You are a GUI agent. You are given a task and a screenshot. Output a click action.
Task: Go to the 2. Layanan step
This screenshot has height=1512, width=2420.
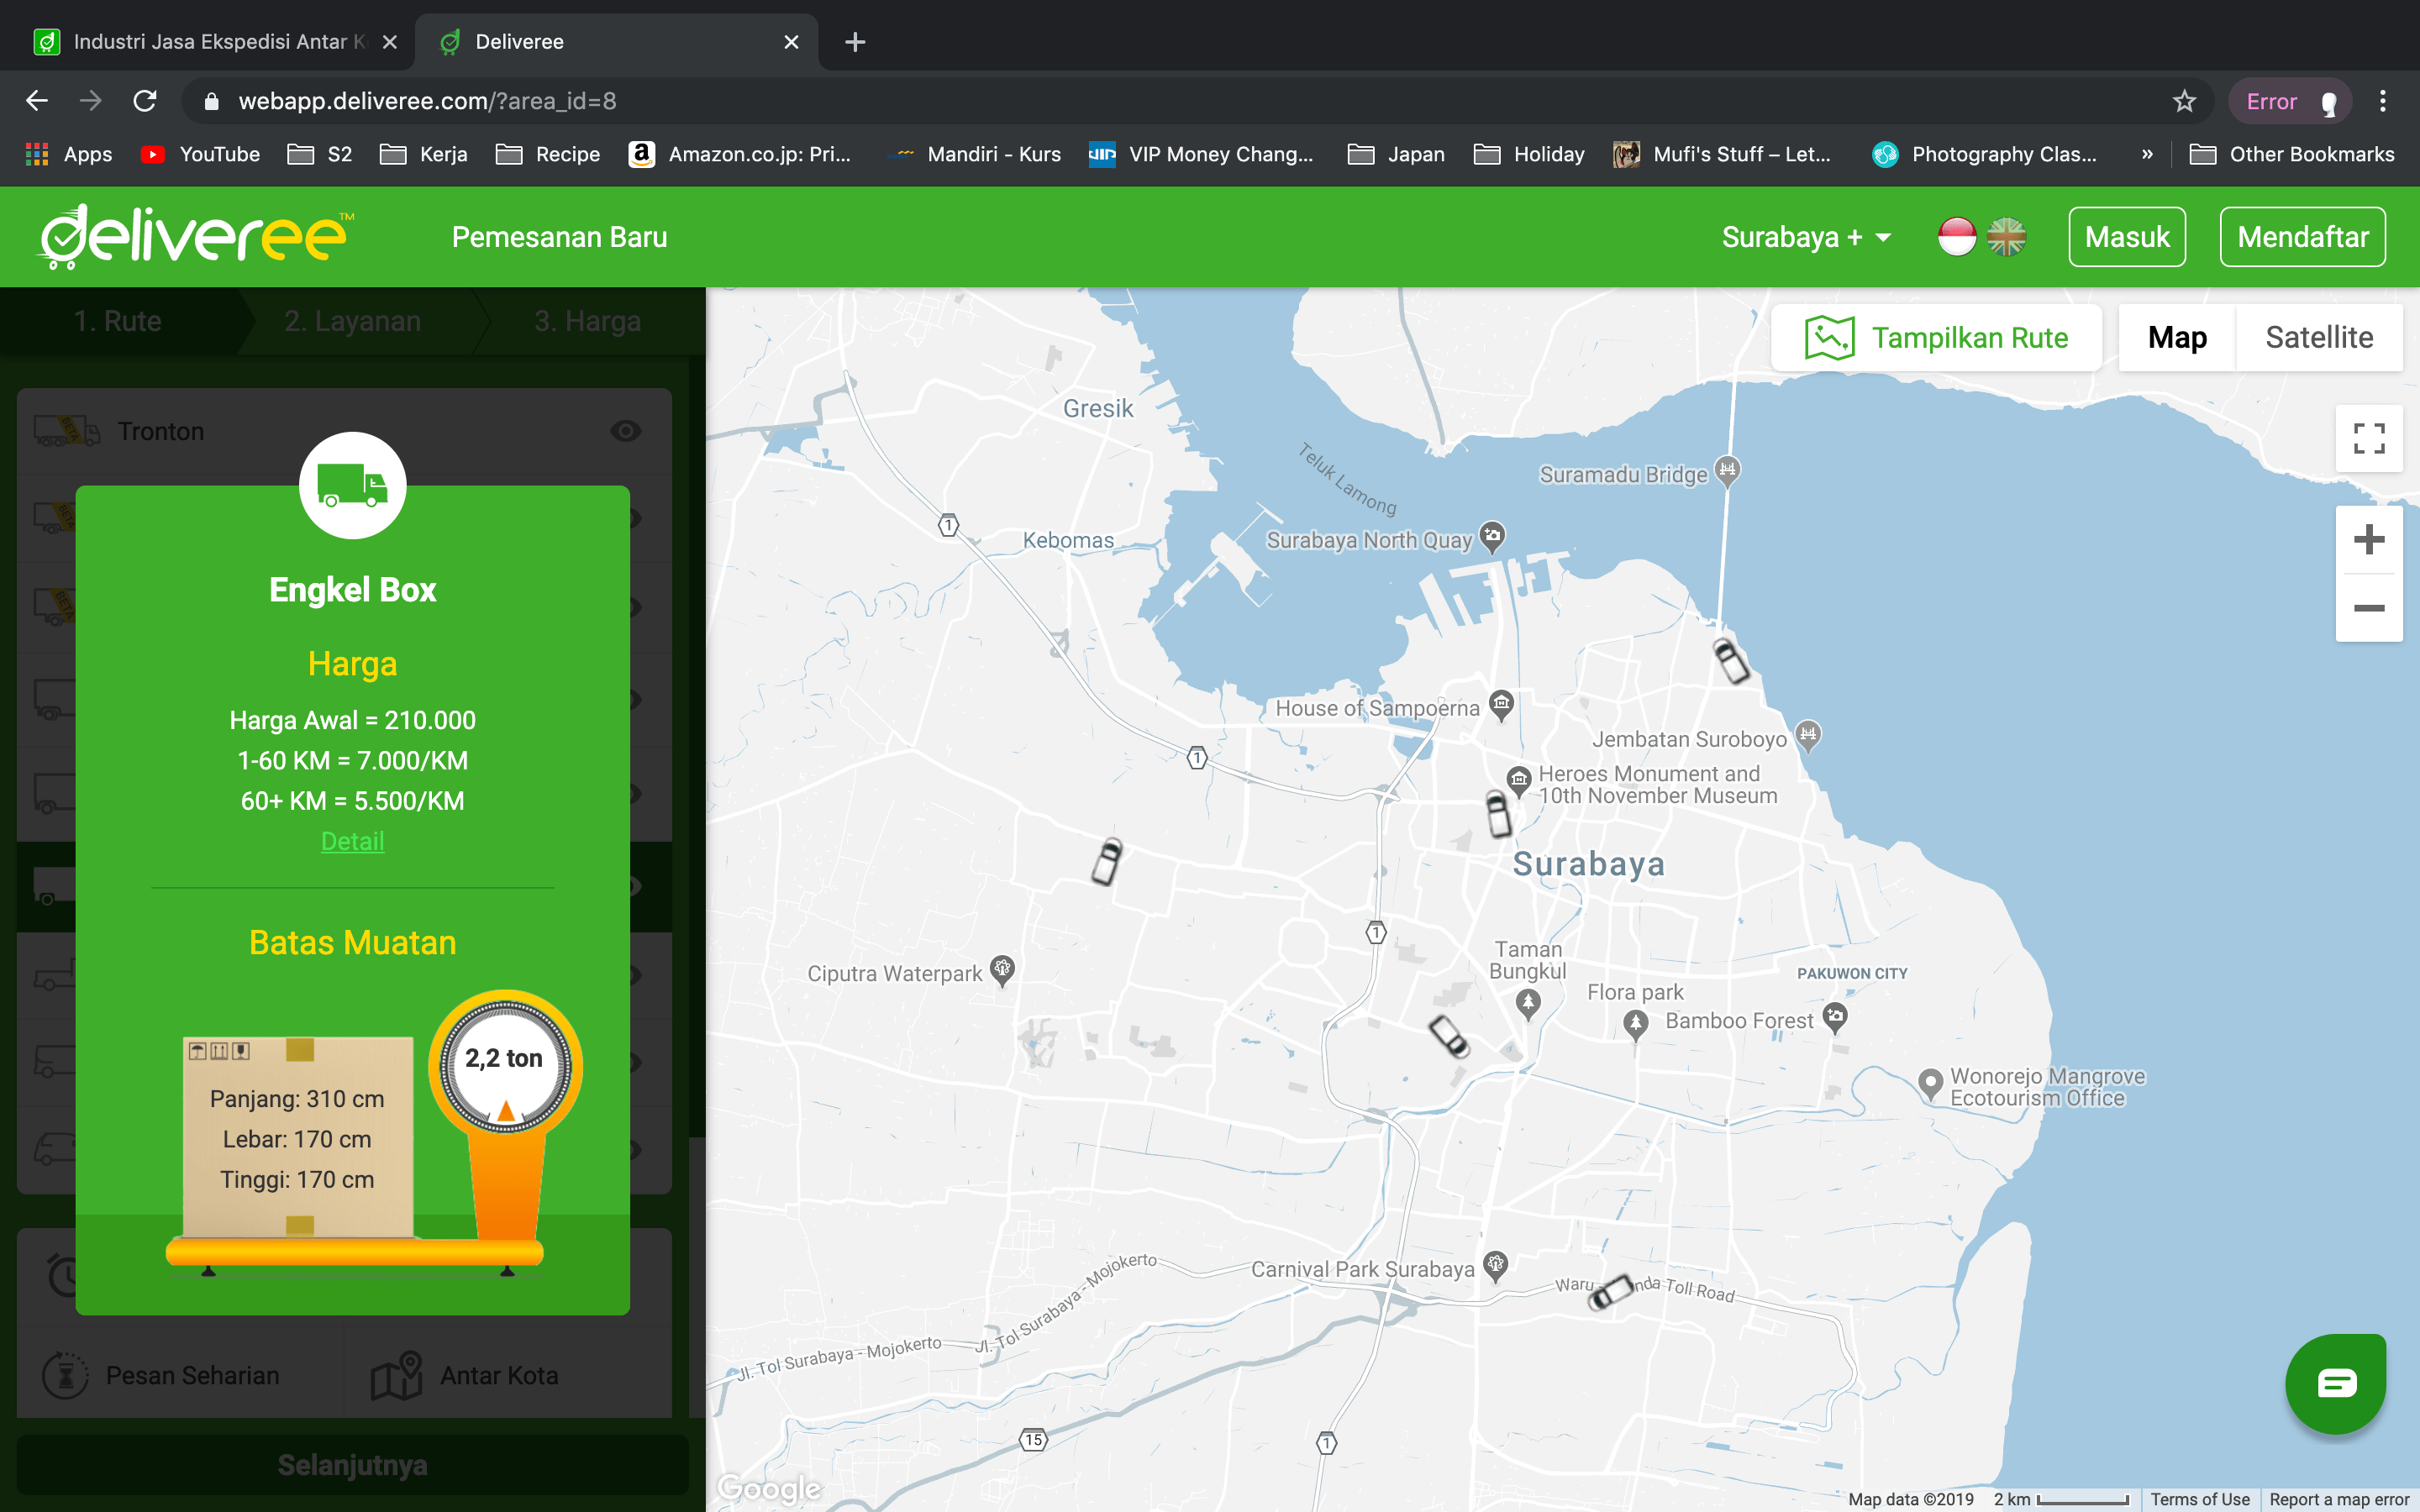point(352,320)
